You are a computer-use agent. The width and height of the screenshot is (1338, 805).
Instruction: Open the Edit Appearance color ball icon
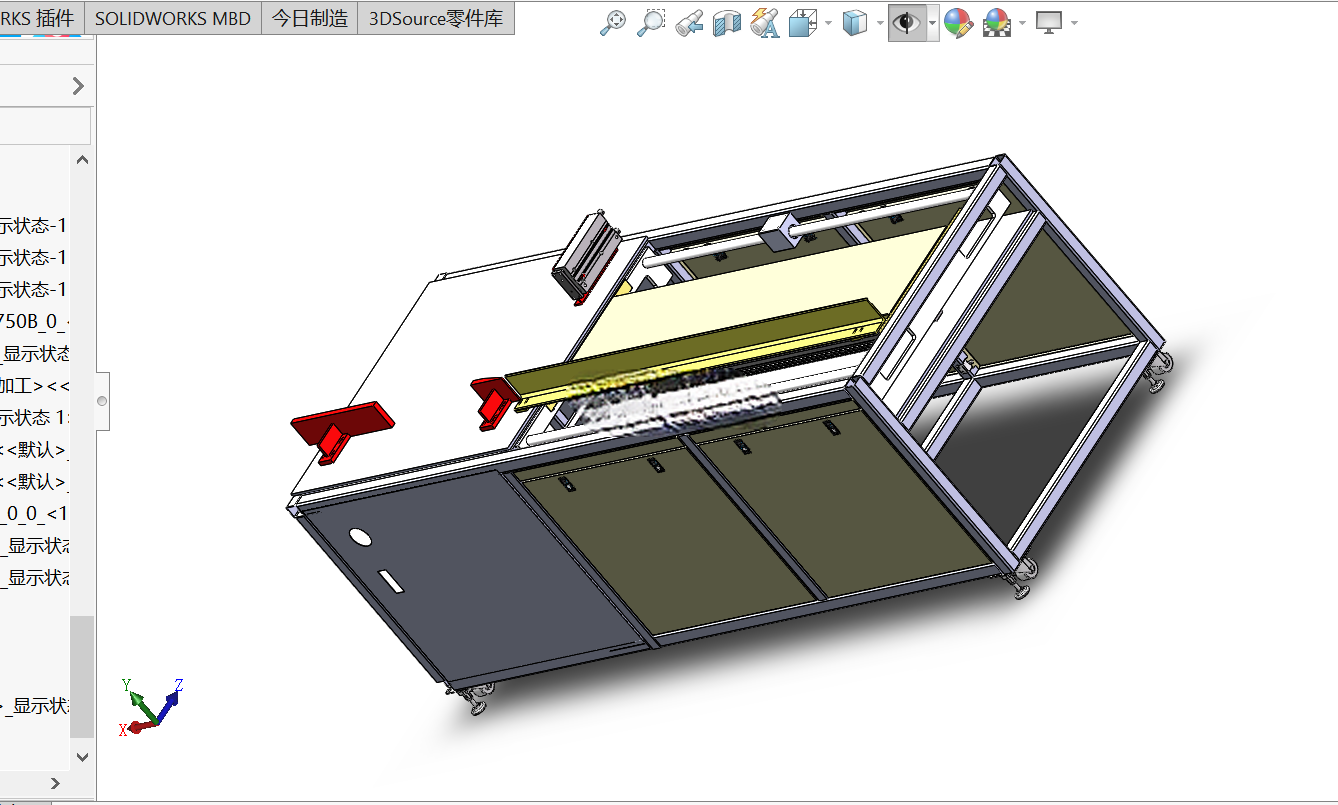[x=958, y=23]
